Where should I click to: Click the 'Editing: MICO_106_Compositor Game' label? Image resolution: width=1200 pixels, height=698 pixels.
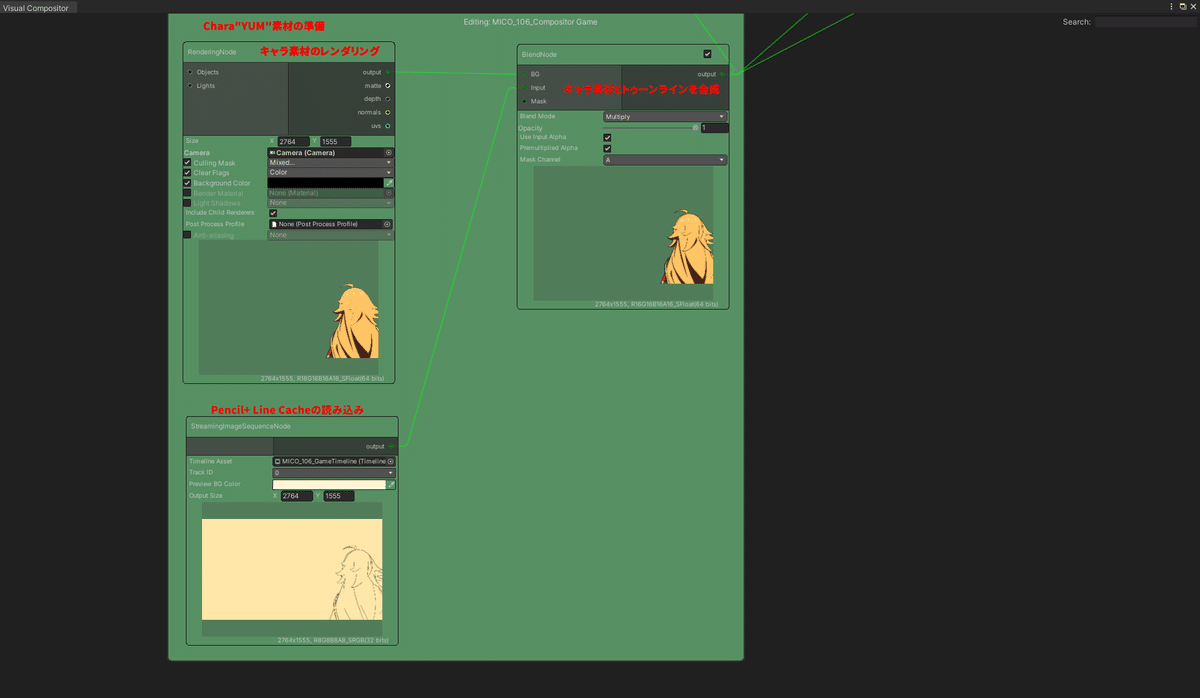click(x=531, y=21)
